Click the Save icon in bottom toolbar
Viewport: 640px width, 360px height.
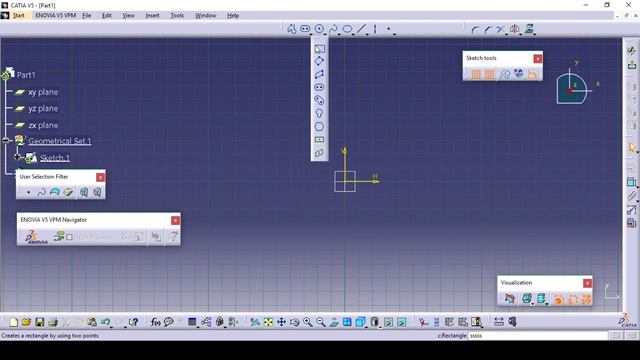(x=40, y=322)
